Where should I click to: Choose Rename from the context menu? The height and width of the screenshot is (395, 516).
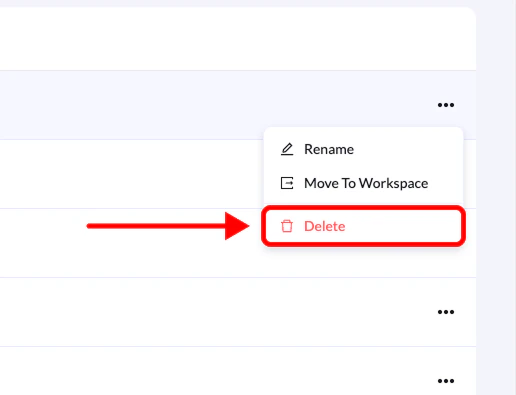pyautogui.click(x=363, y=149)
